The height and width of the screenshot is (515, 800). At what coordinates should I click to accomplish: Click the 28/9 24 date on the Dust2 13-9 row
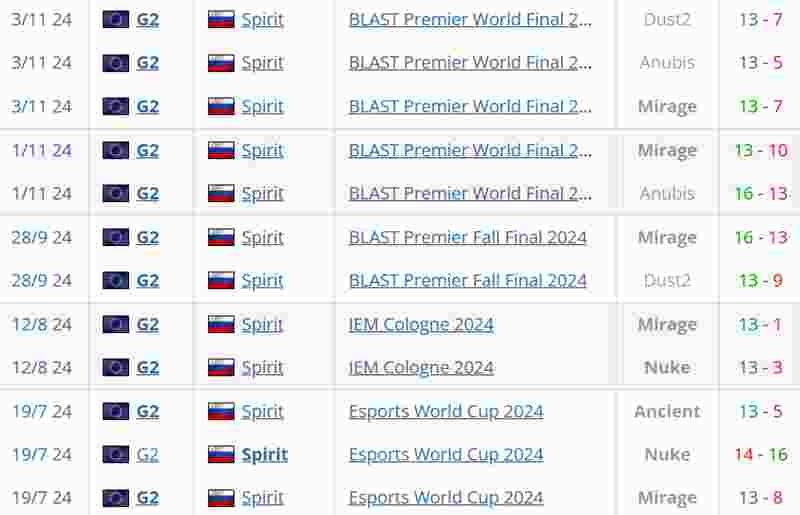pyautogui.click(x=41, y=280)
